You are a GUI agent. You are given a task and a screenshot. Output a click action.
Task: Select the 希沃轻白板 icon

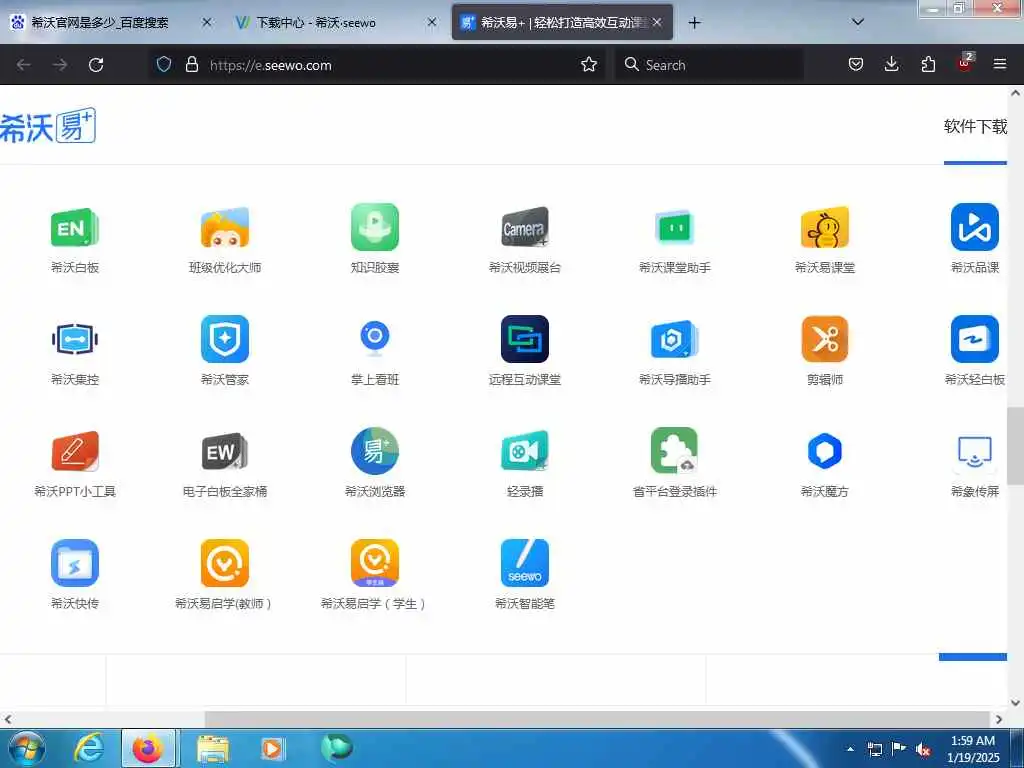[x=974, y=339]
